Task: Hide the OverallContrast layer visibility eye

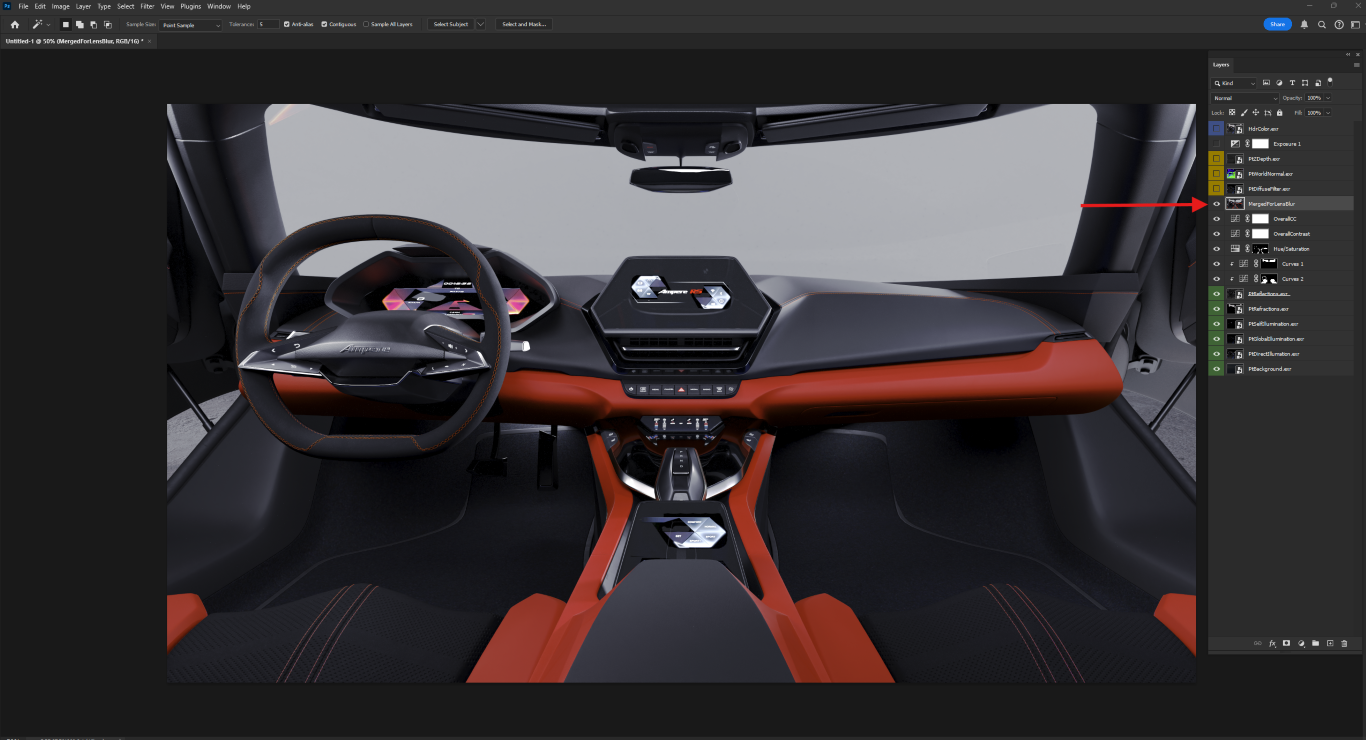Action: click(x=1216, y=234)
